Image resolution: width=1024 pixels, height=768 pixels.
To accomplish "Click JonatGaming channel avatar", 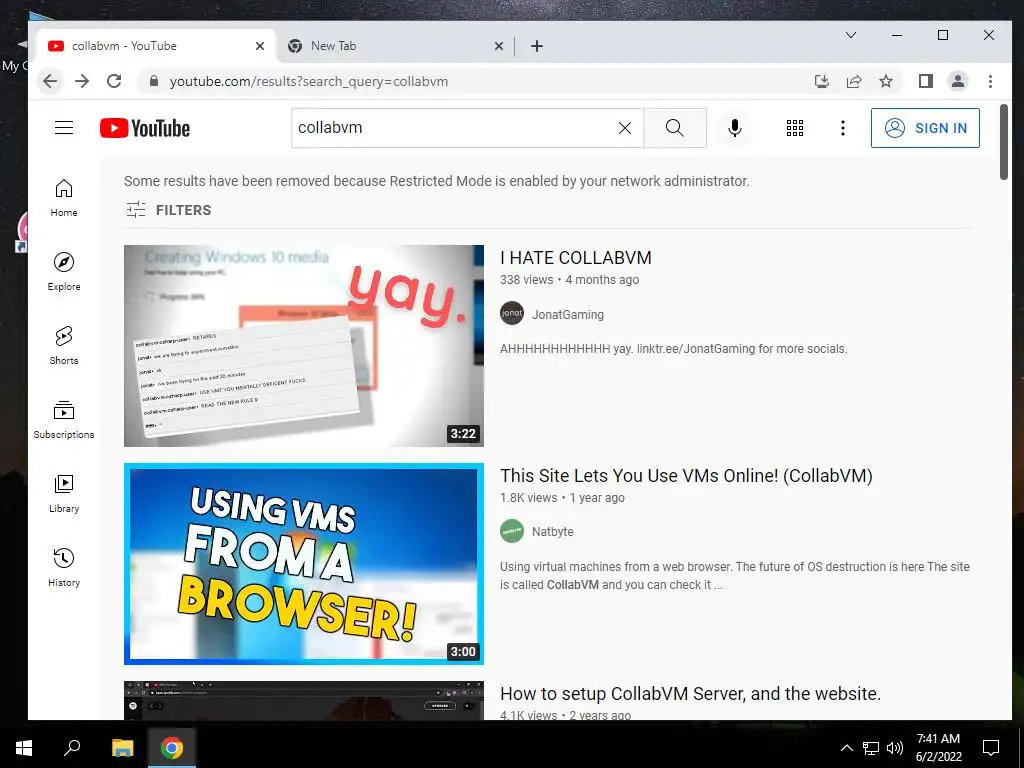I will click(512, 313).
